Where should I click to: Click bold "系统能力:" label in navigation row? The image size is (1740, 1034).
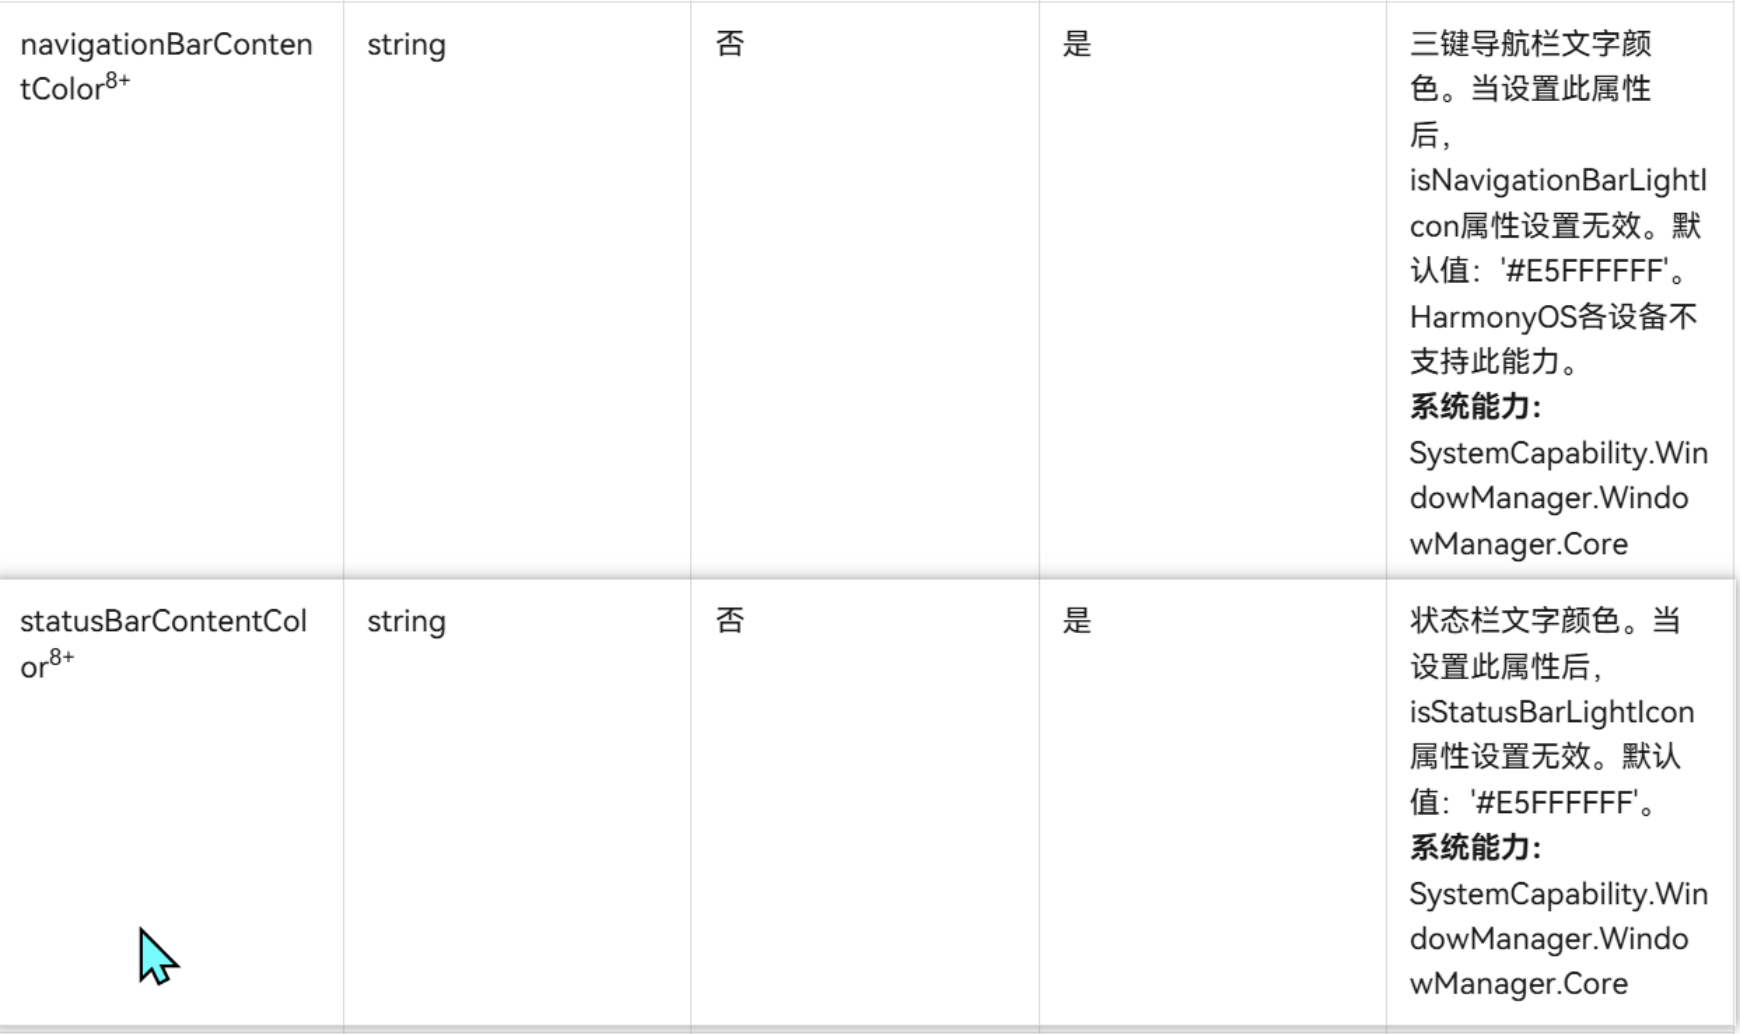tap(1475, 407)
